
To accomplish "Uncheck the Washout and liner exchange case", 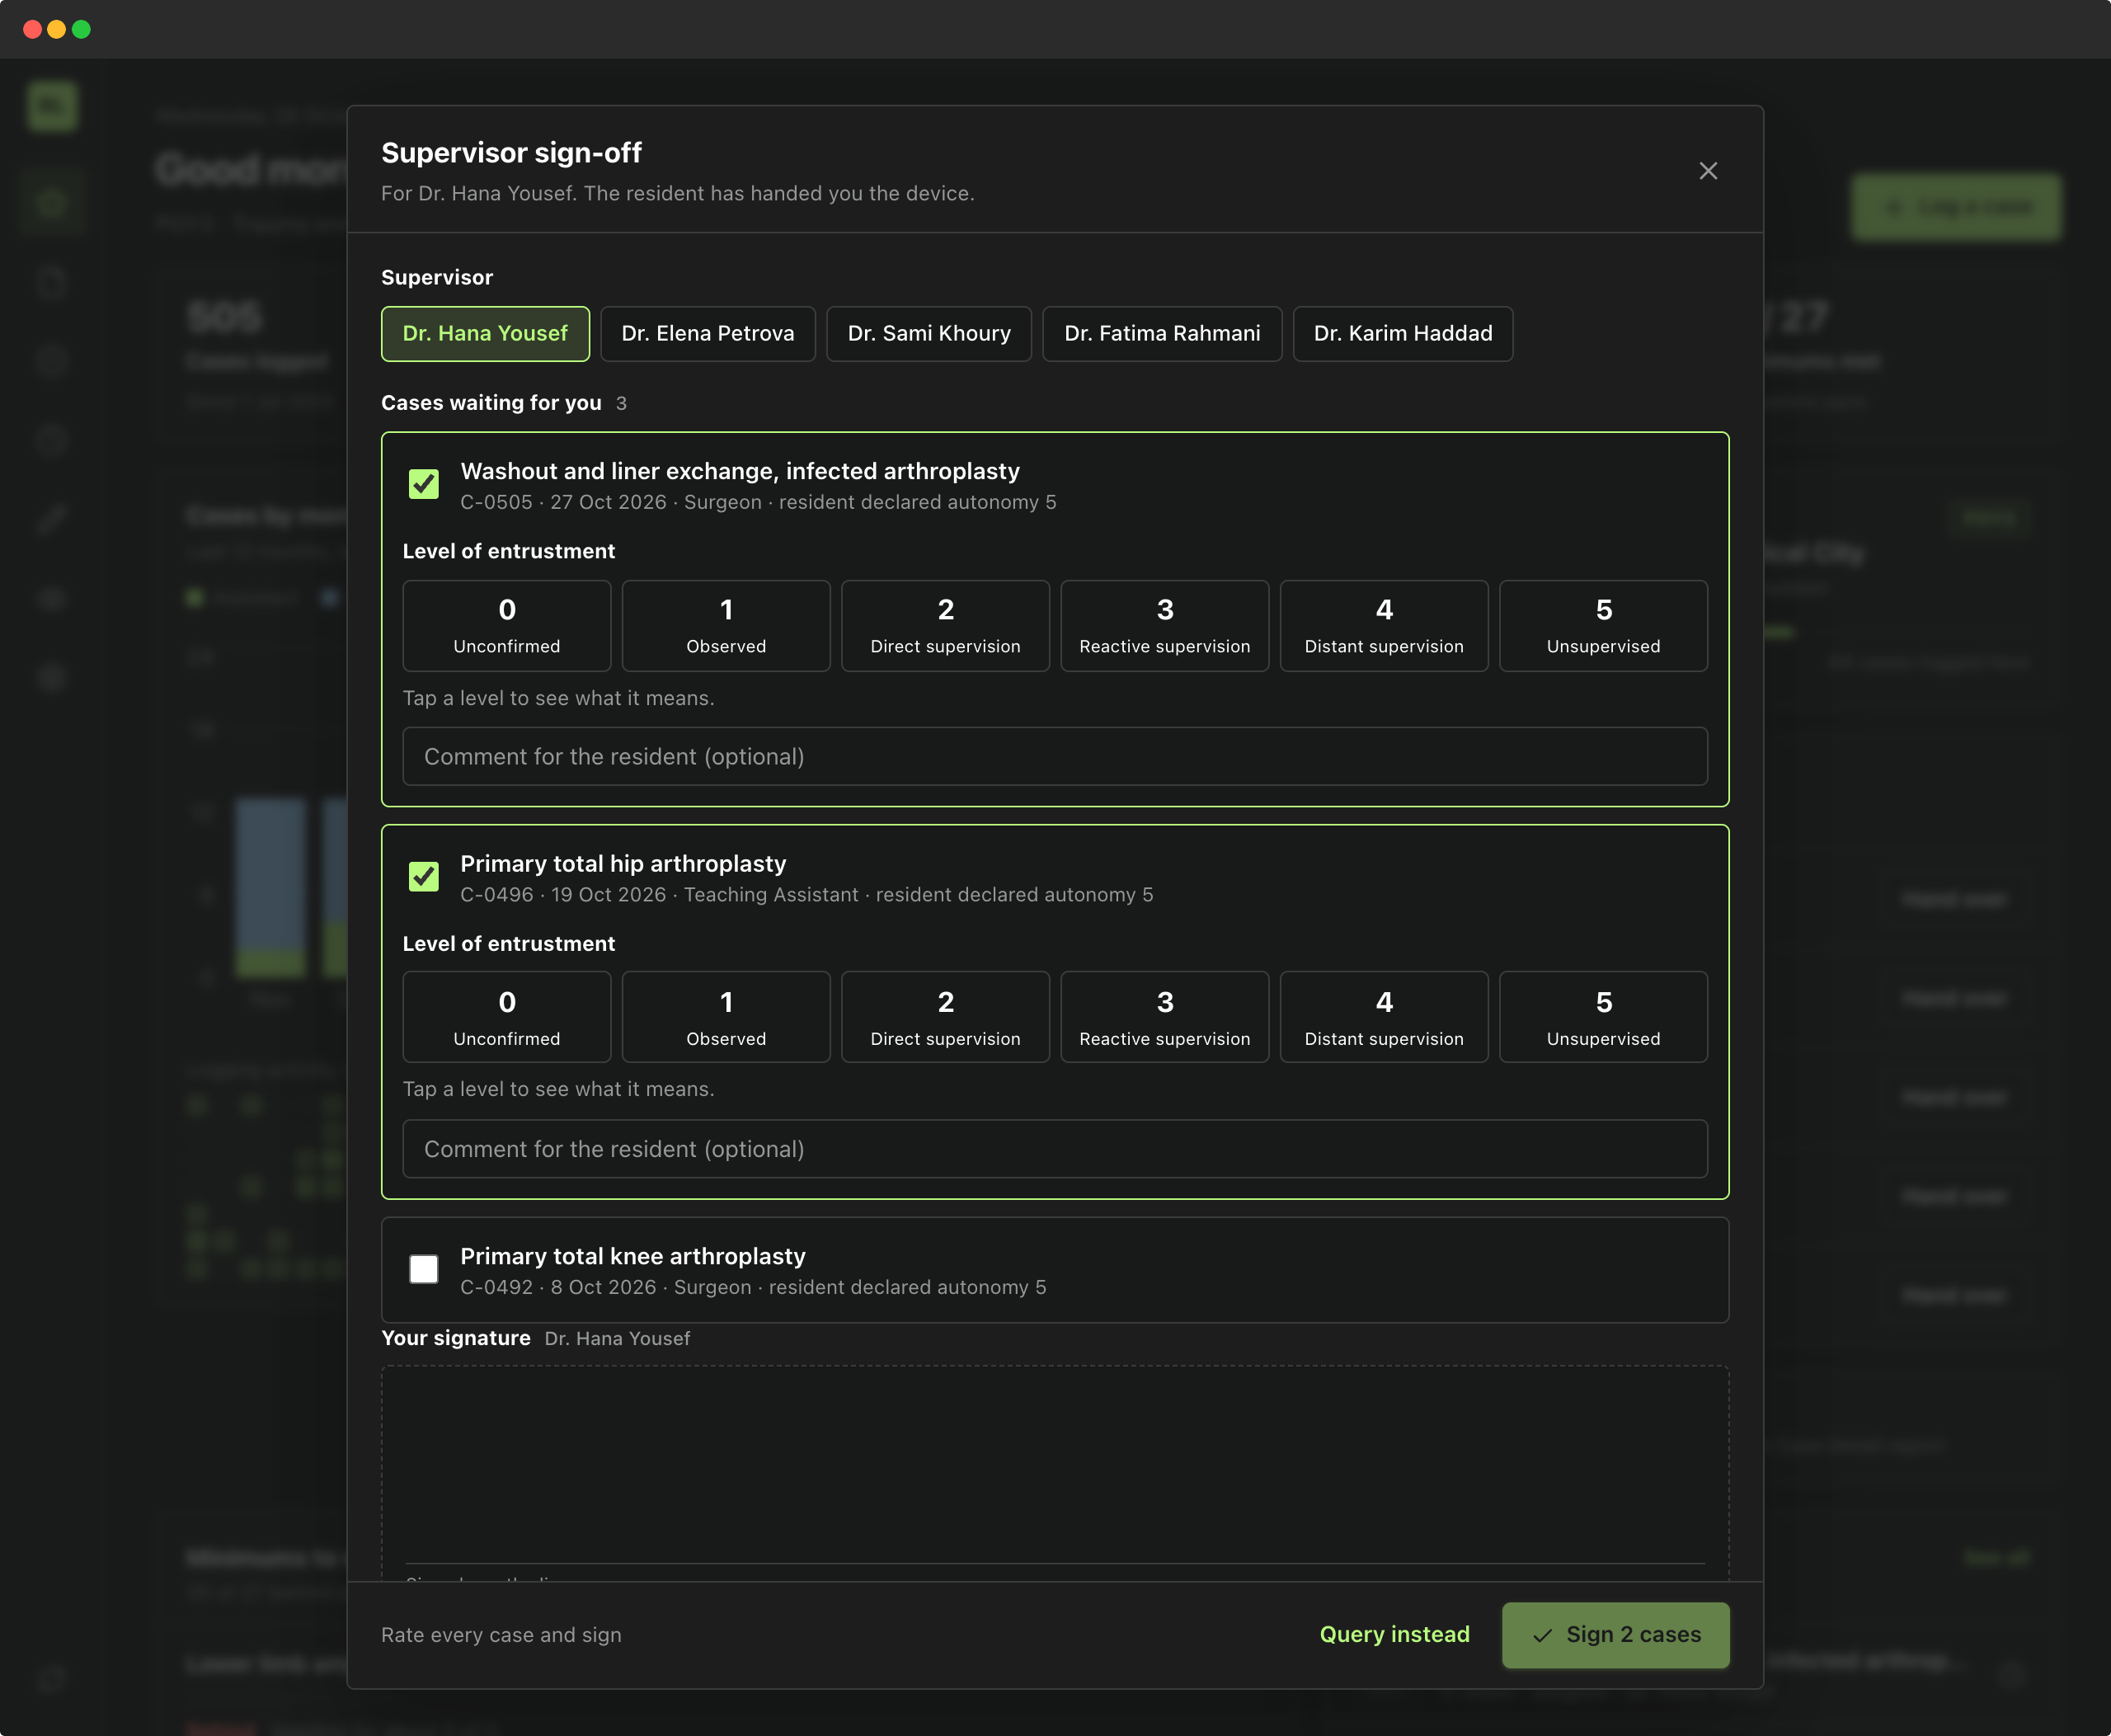I will point(424,484).
